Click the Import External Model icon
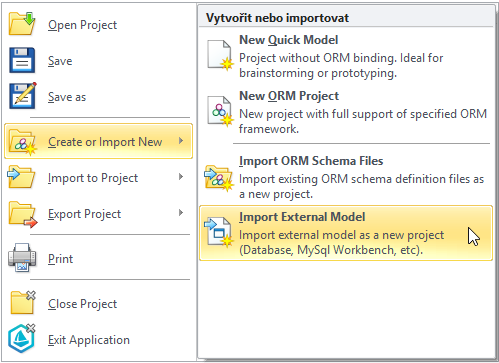Viewport: 499px width, 363px height. [x=219, y=232]
